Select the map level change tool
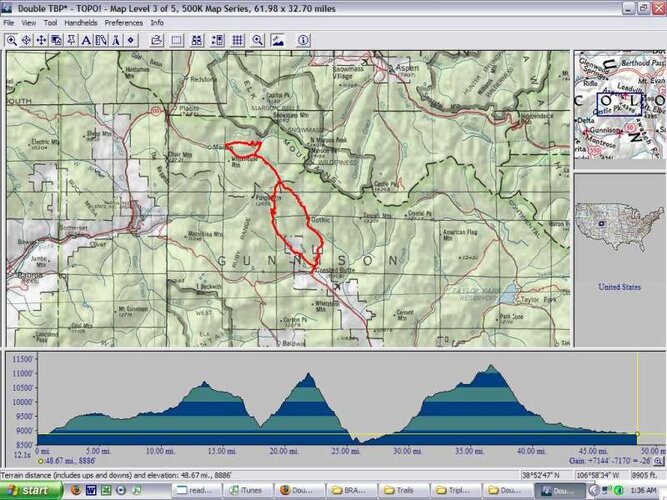Image resolution: width=667 pixels, height=500 pixels. (56, 40)
